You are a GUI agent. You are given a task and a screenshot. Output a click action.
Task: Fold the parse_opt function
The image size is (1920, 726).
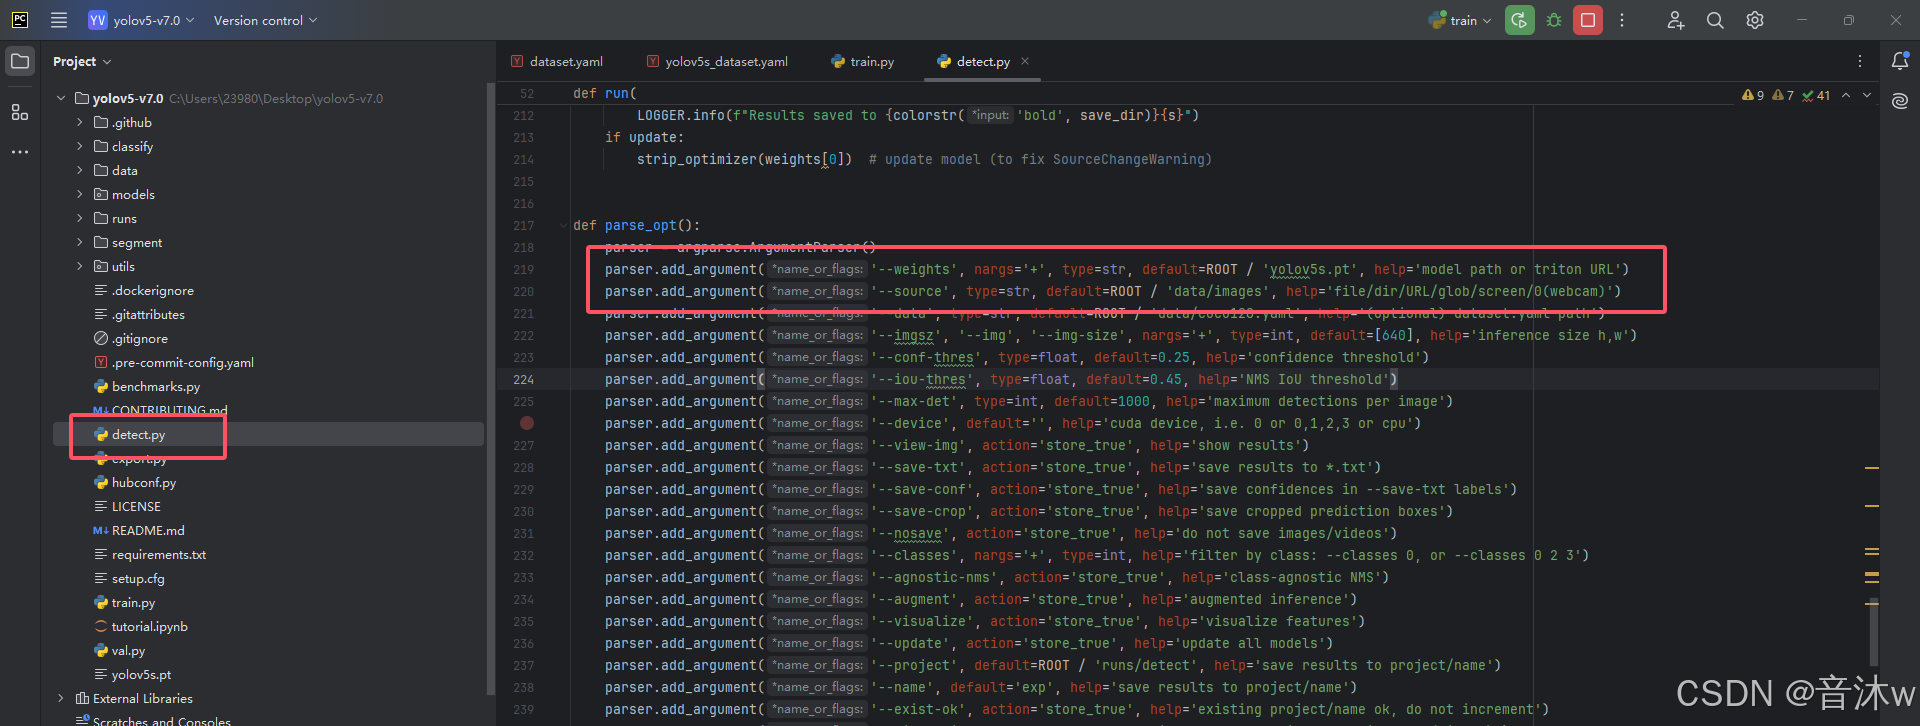pos(563,225)
